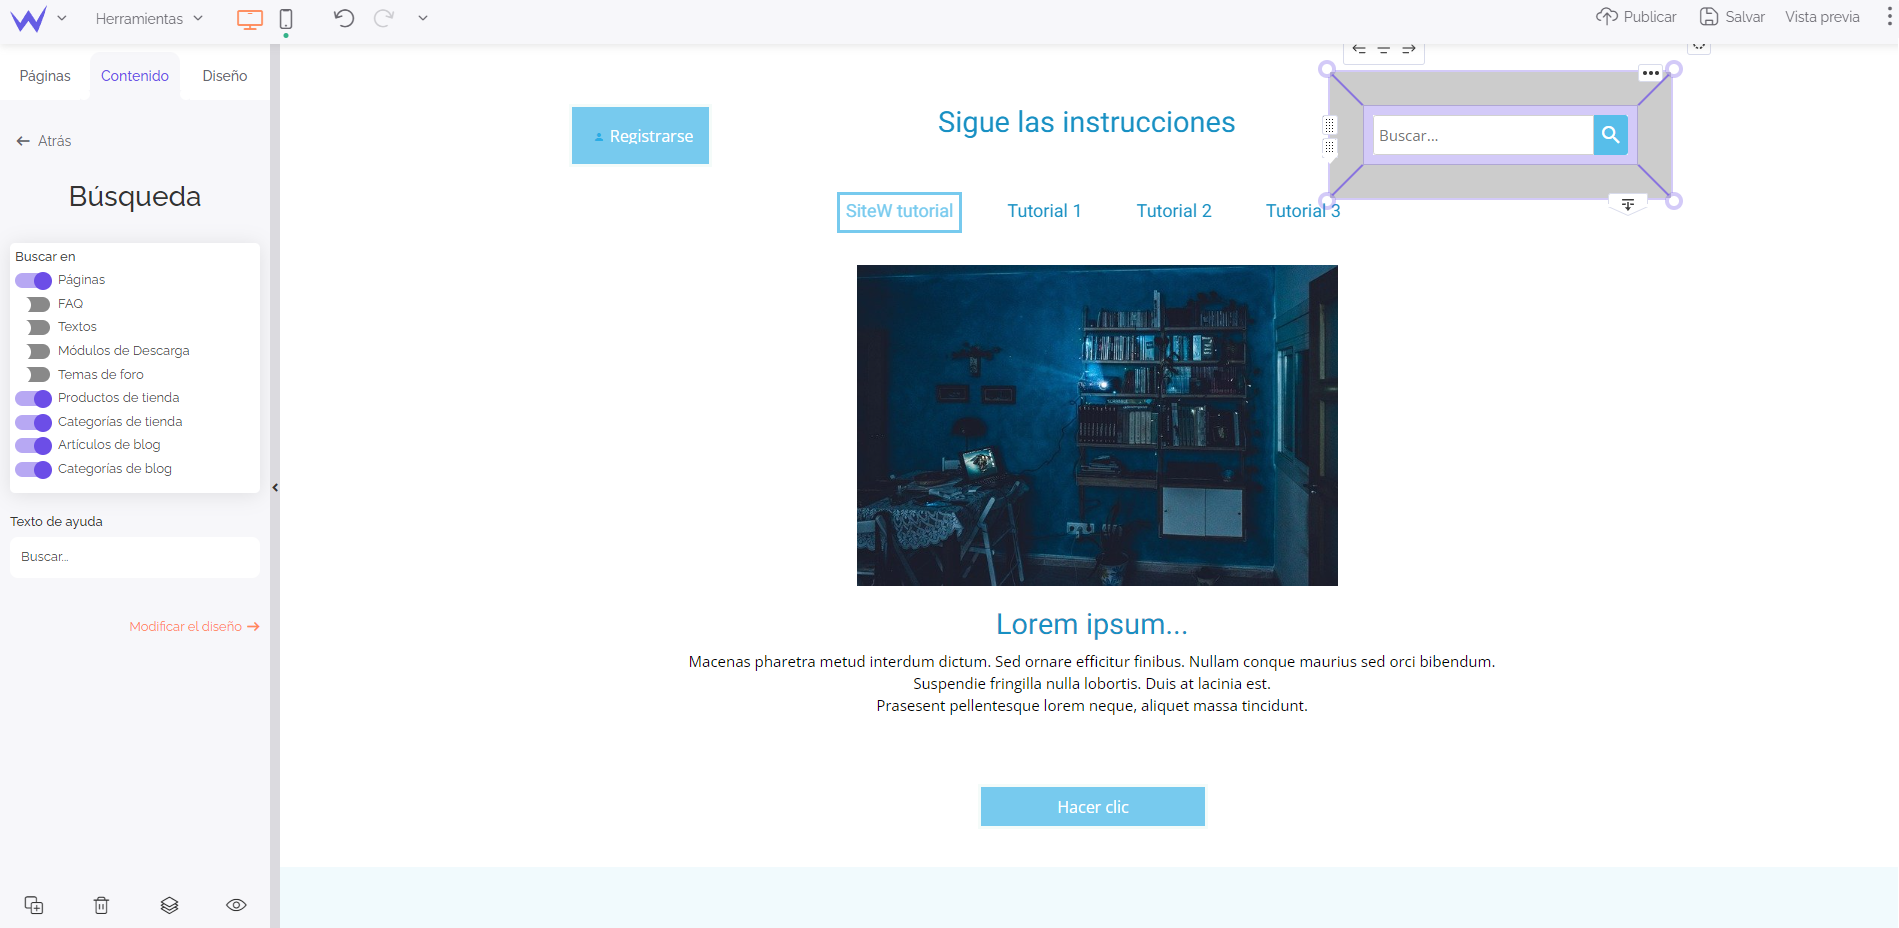Viewport: 1899px width, 928px height.
Task: Select the Macenas pharetra paragraph text
Action: coord(1092,684)
